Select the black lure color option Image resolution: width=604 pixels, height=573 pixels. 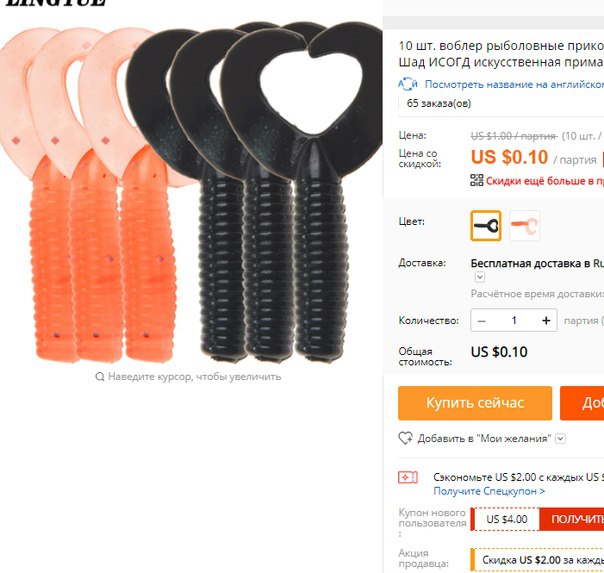pos(486,226)
